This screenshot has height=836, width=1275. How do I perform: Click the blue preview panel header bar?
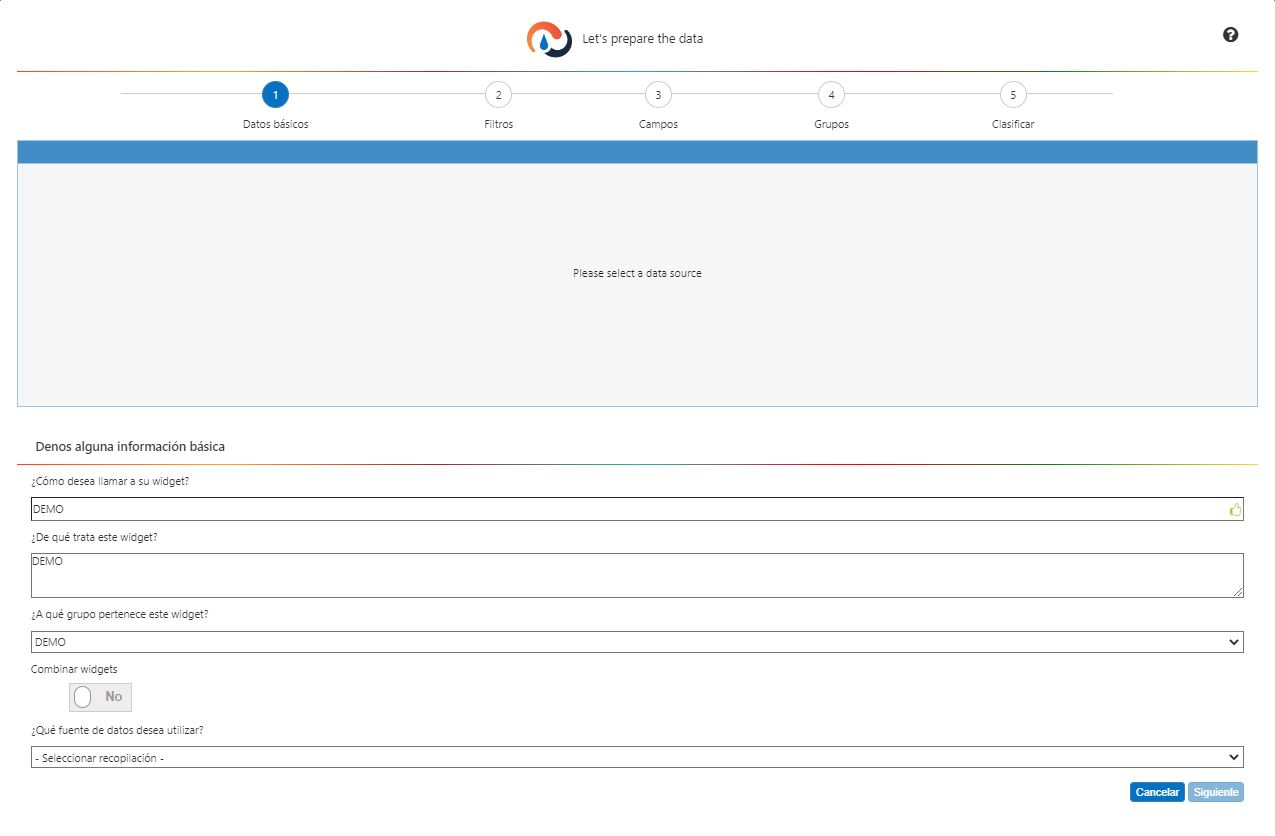click(637, 152)
